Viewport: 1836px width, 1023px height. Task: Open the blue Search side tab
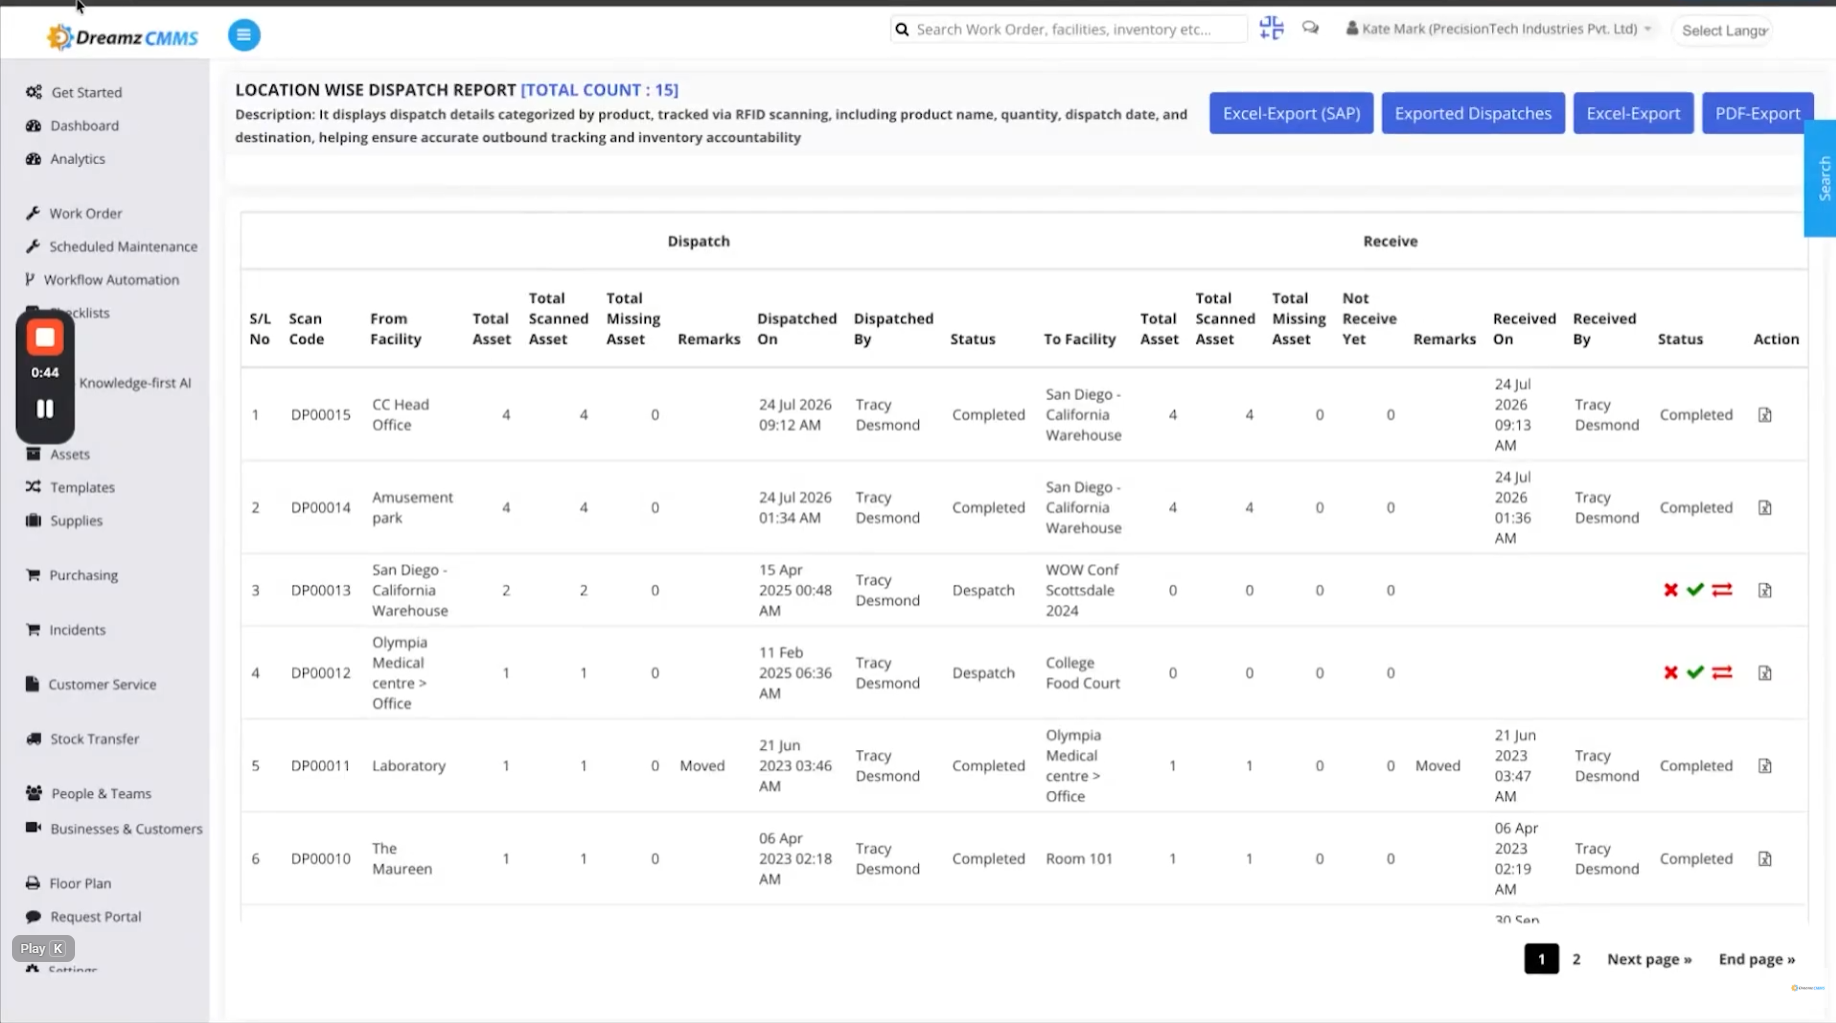[x=1822, y=178]
